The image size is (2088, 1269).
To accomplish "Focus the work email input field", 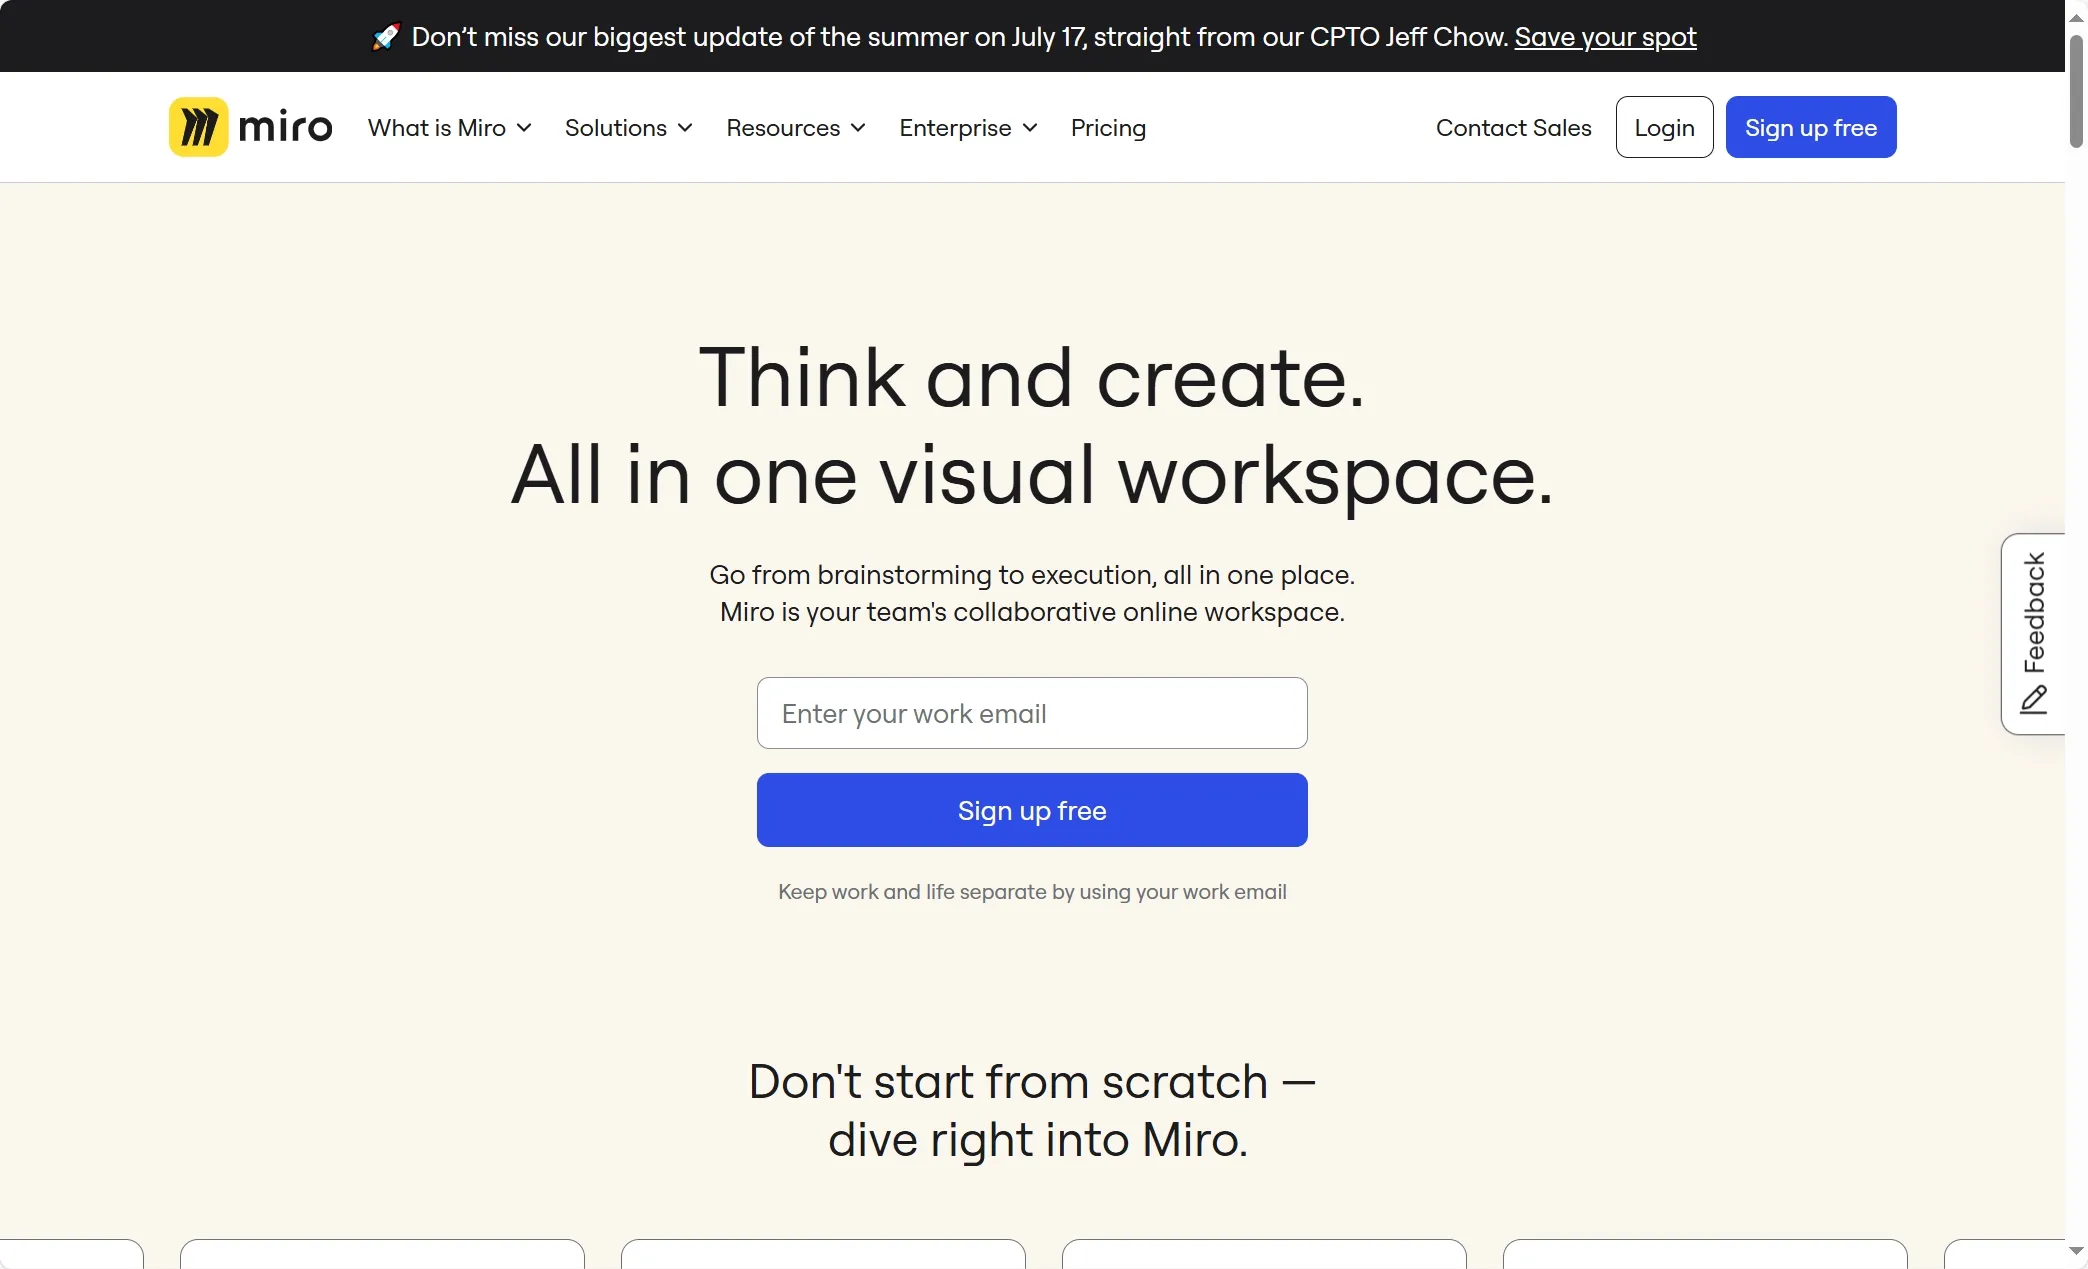I will coord(1032,713).
